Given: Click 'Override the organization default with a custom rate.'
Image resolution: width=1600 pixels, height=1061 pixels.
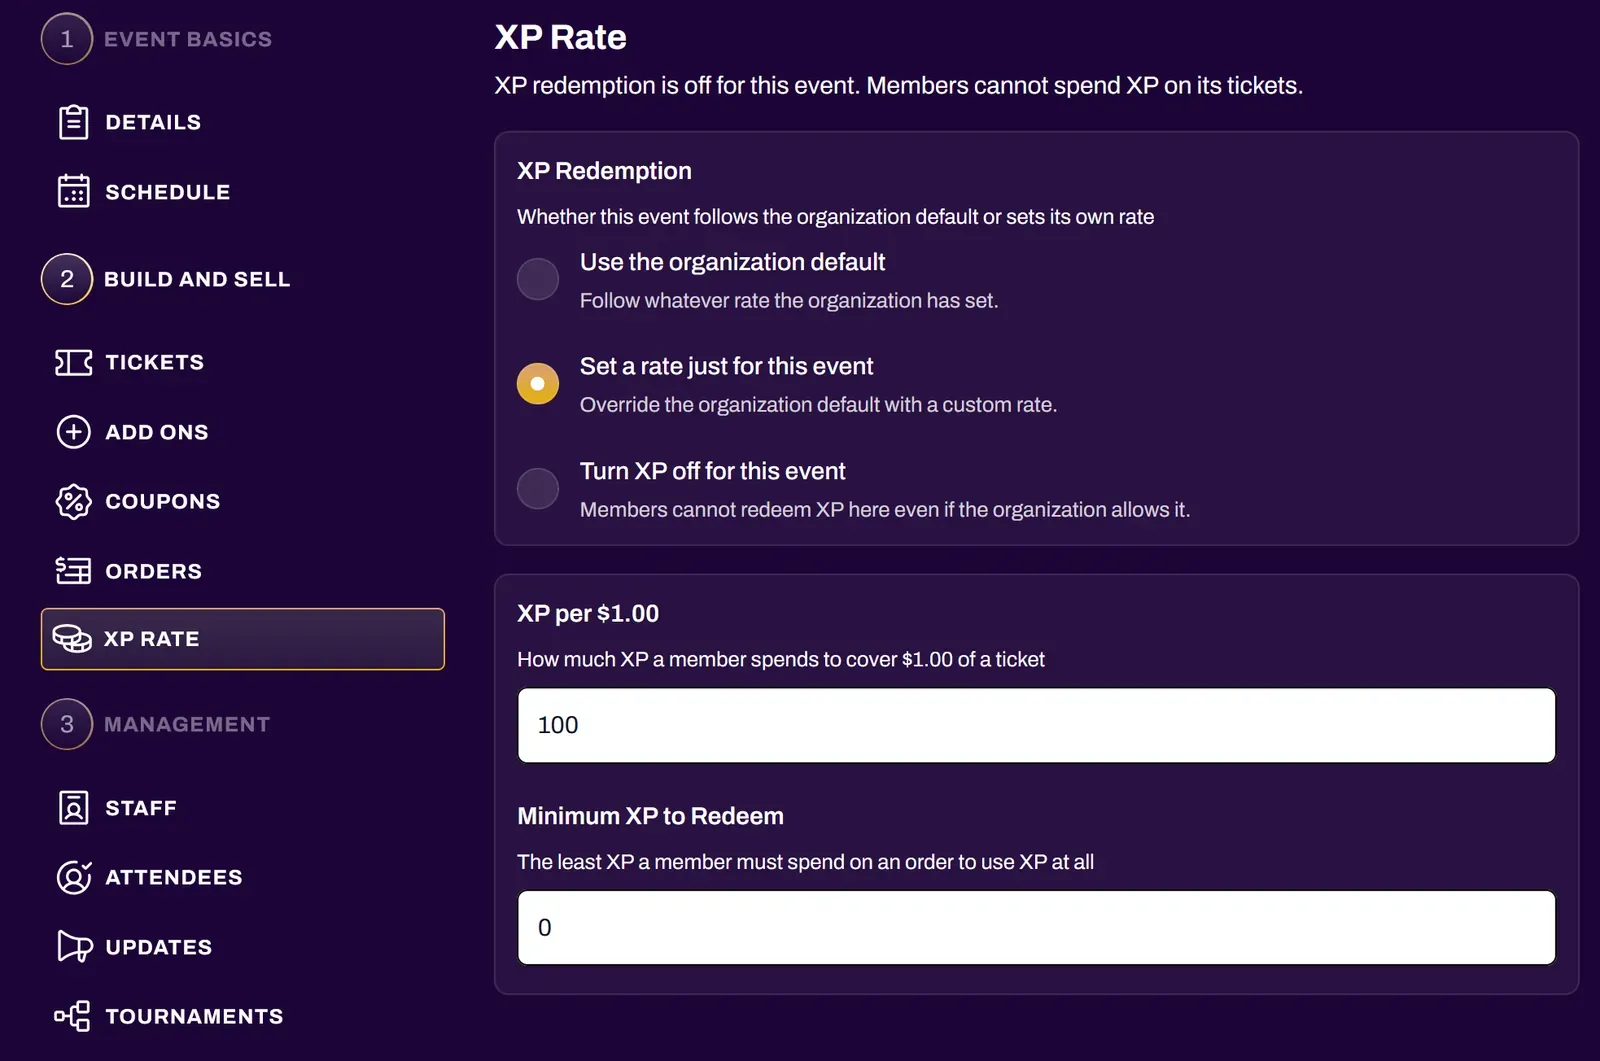Looking at the screenshot, I should (x=818, y=404).
